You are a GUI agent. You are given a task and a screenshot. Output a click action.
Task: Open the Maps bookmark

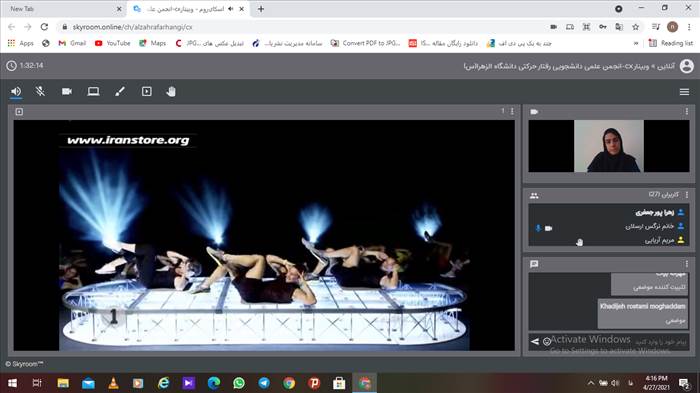[153, 43]
